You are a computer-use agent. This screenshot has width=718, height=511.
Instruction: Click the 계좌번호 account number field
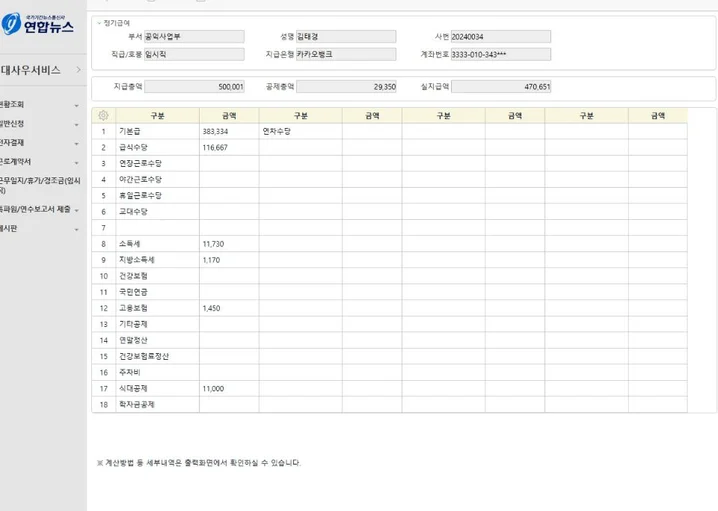pyautogui.click(x=500, y=54)
